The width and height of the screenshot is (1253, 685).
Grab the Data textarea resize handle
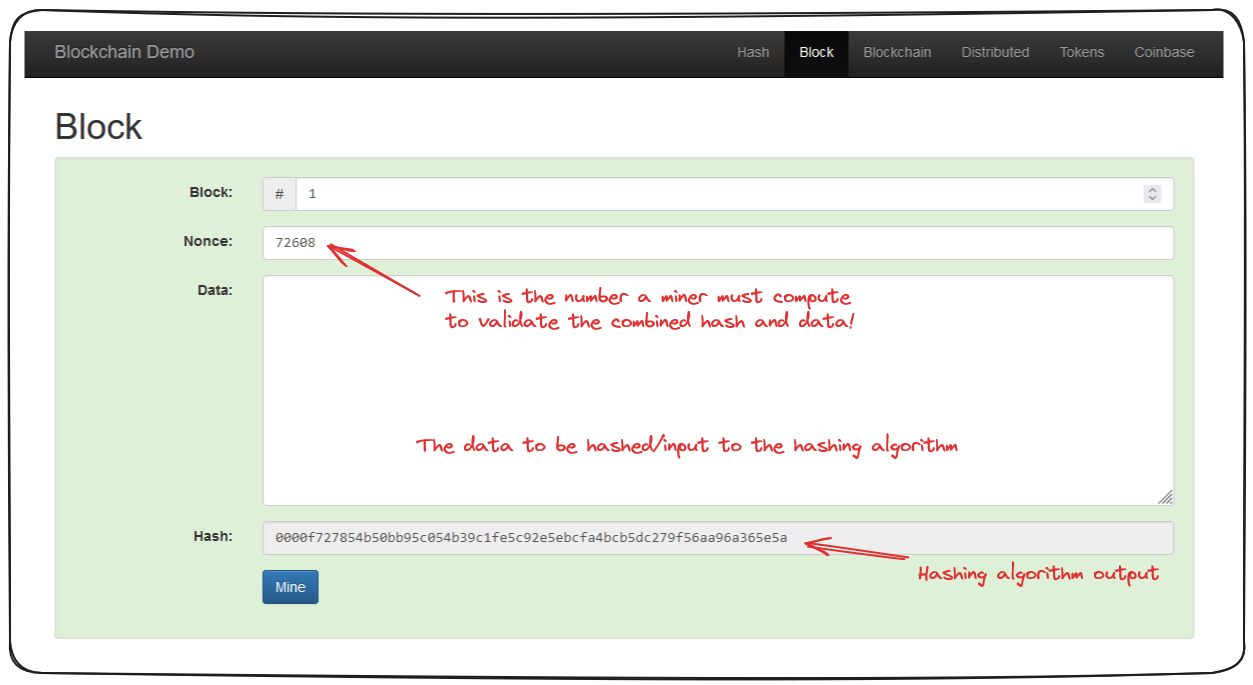point(1166,497)
